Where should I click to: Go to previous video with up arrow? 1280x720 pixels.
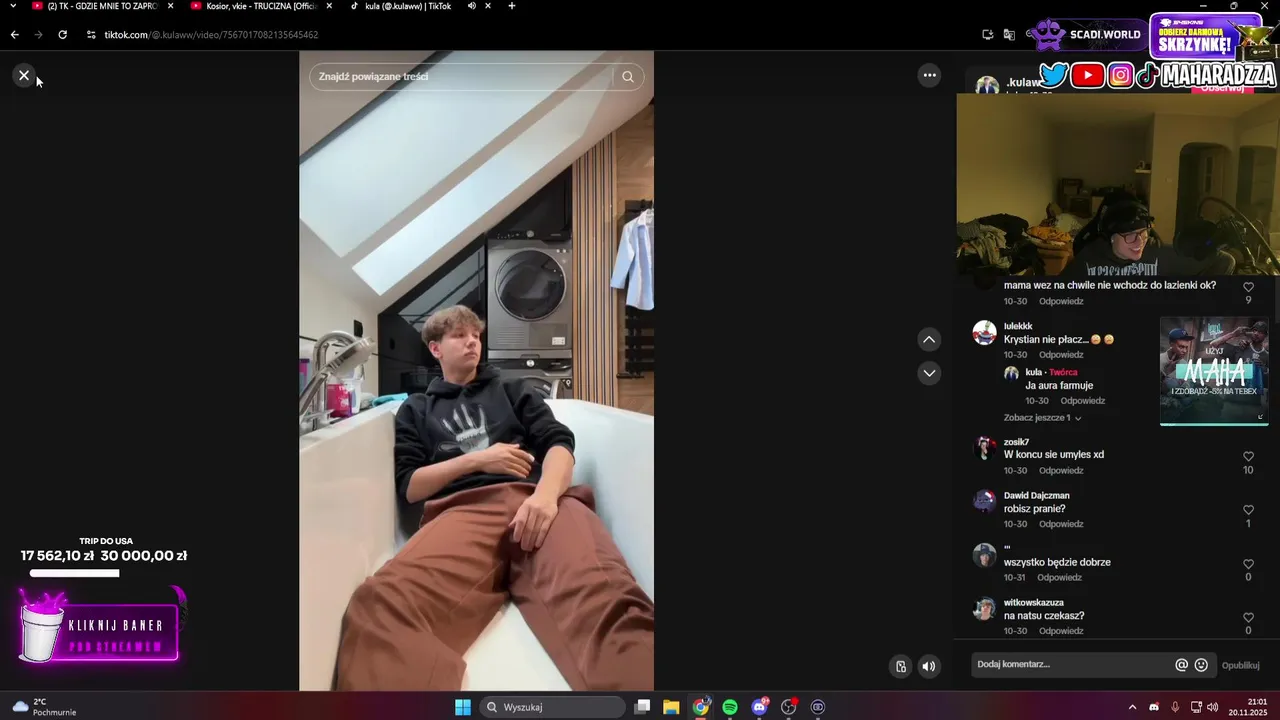[929, 340]
